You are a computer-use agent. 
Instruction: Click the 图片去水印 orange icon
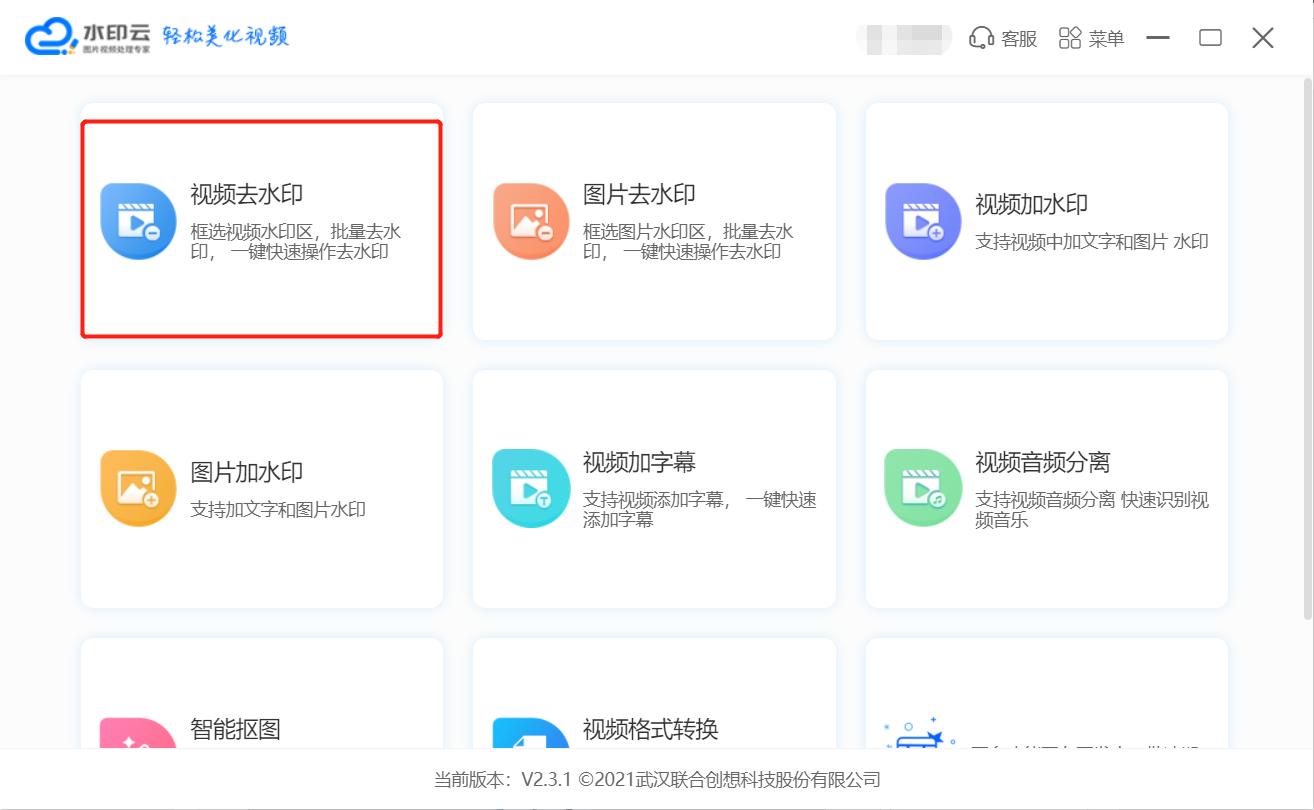click(530, 221)
